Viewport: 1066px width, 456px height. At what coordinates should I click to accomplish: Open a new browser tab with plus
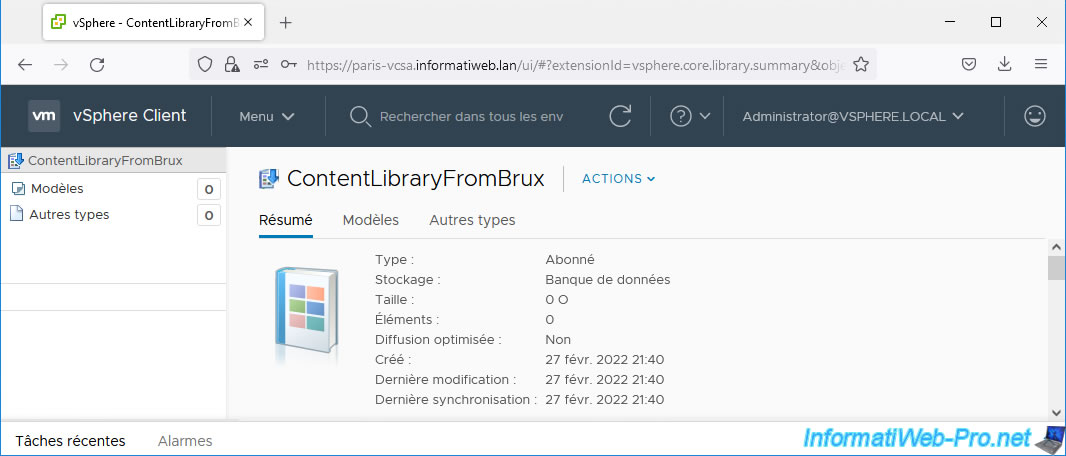(286, 22)
